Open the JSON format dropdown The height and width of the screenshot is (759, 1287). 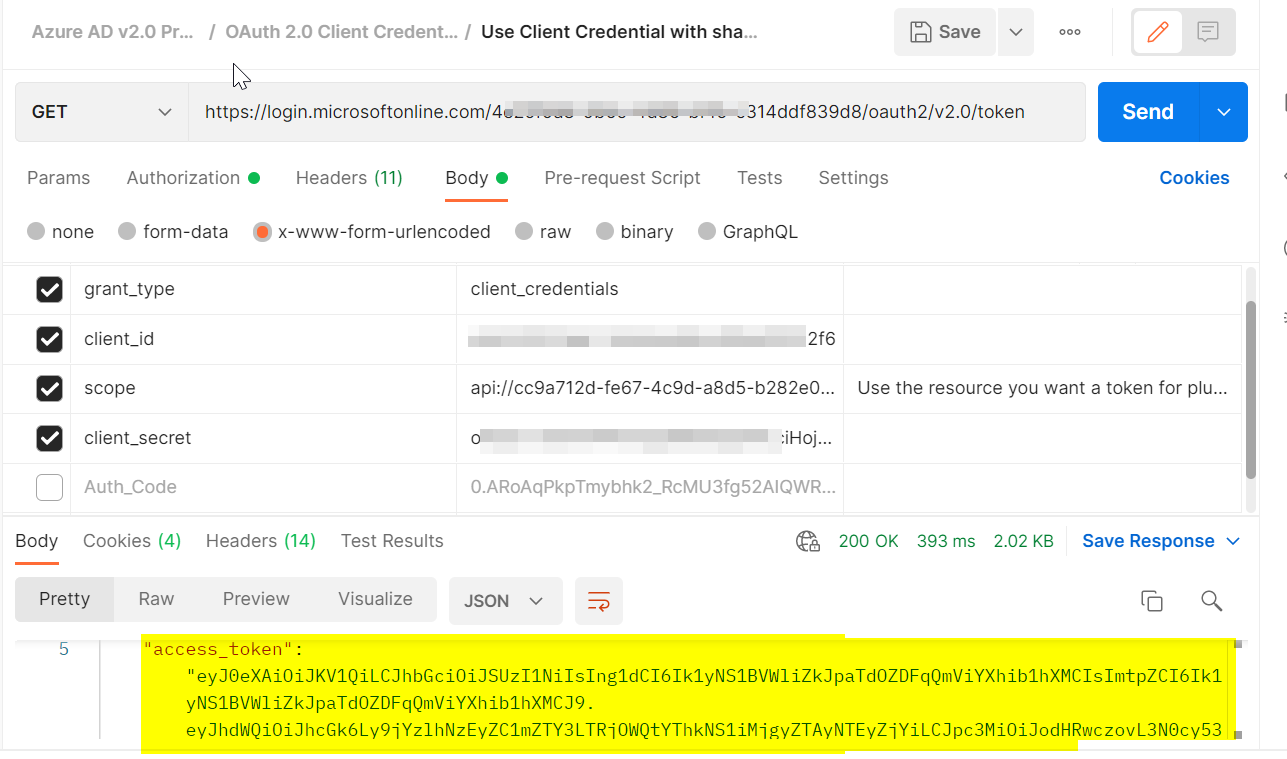click(506, 600)
